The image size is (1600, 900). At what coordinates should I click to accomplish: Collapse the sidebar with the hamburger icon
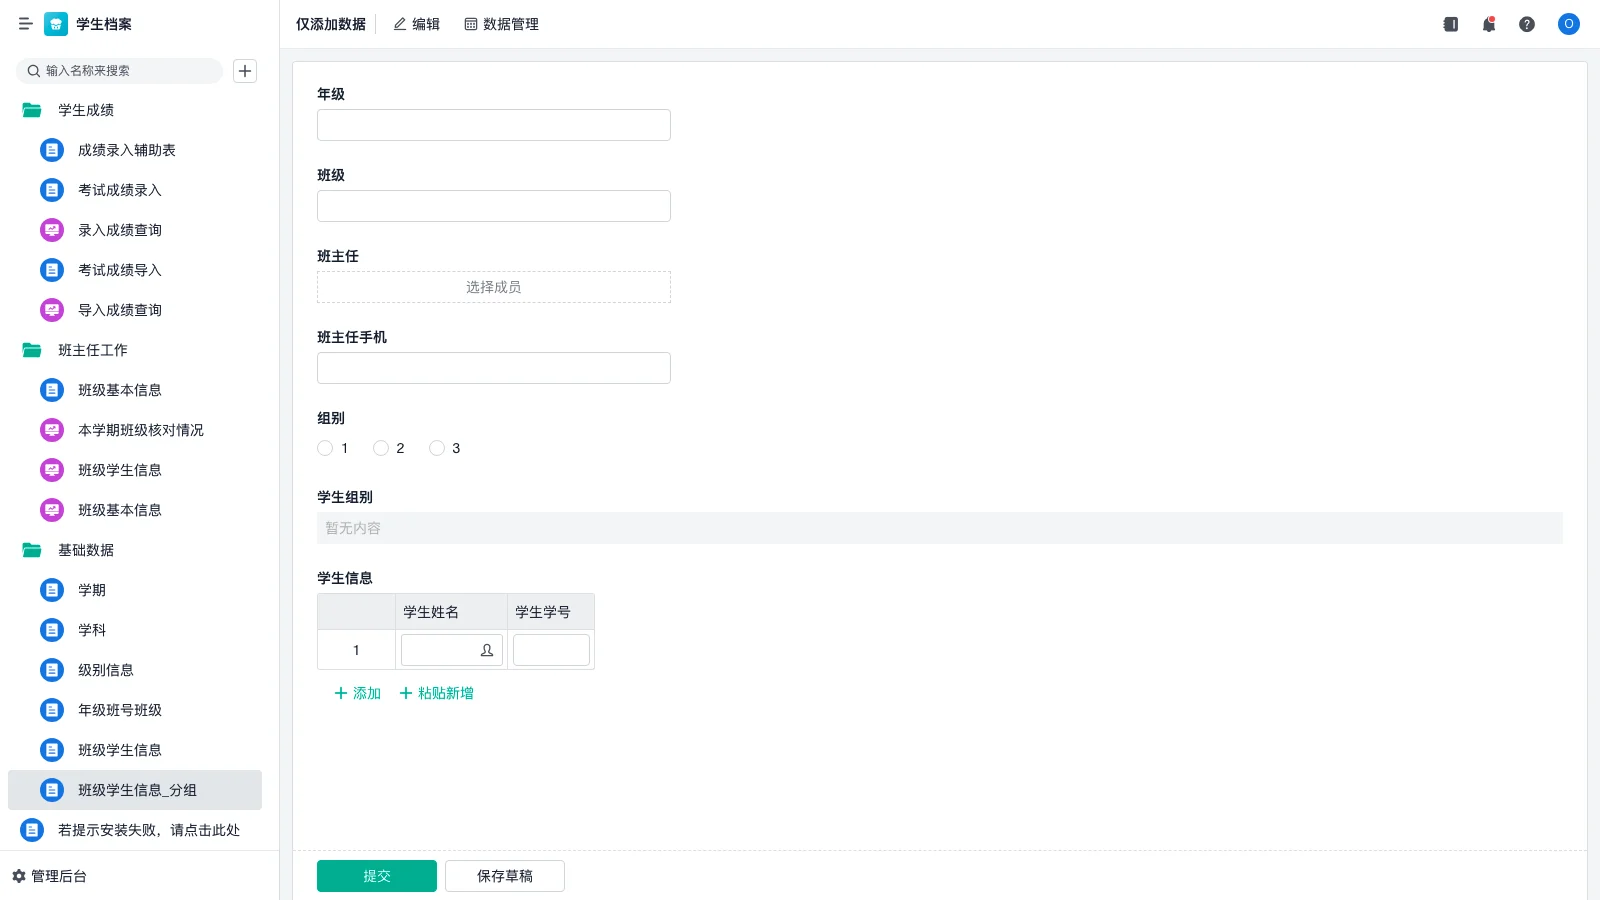[x=26, y=24]
